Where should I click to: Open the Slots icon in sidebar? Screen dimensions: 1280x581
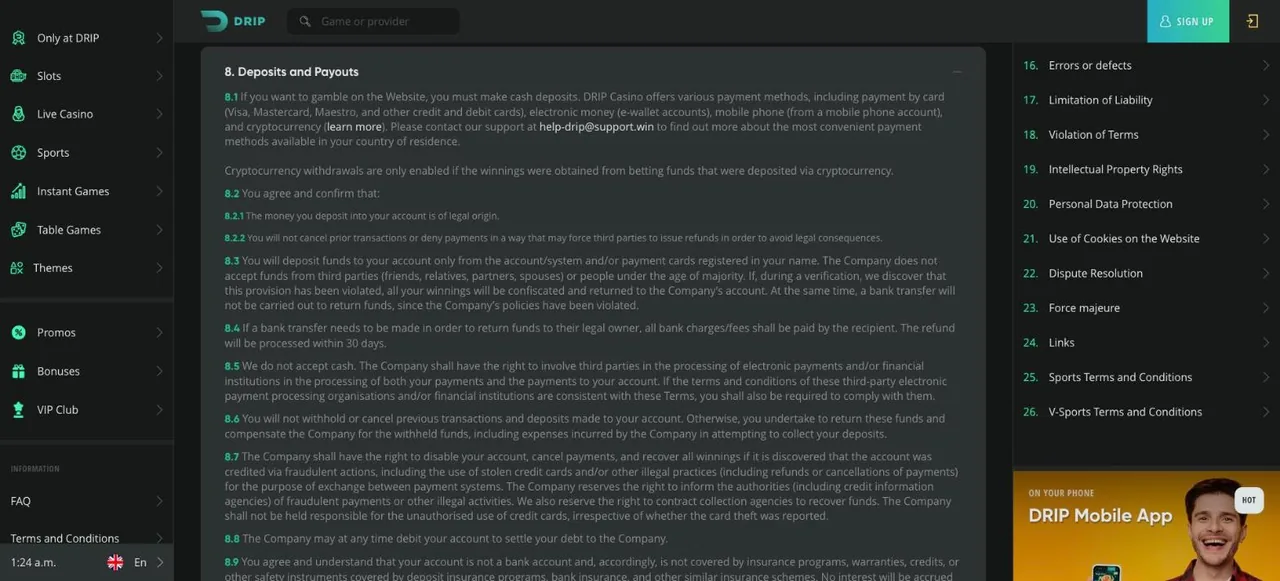click(18, 76)
